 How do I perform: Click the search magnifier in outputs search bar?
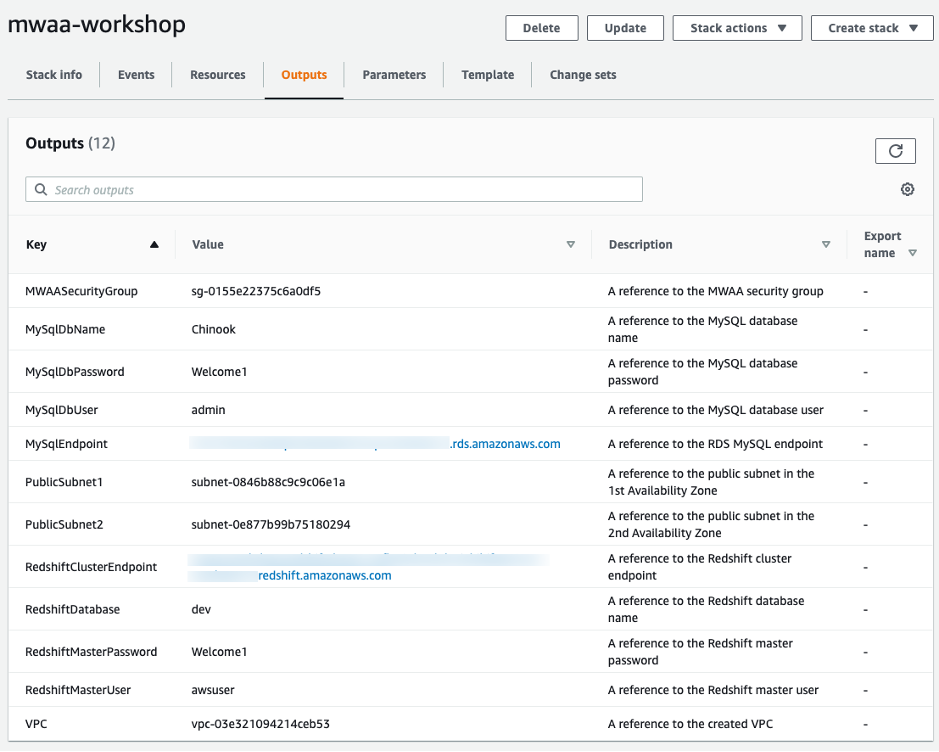click(x=40, y=189)
